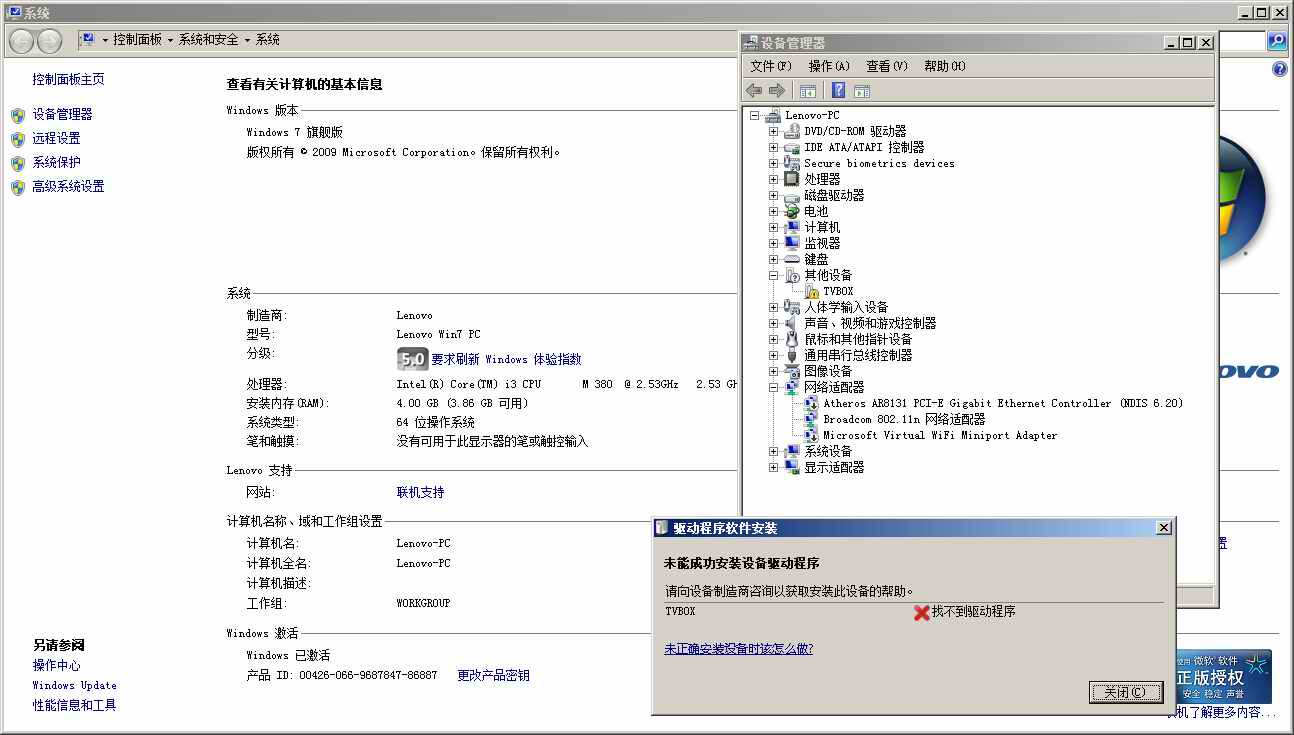Image resolution: width=1294 pixels, height=735 pixels.
Task: Select the Broadcom 802.11n adapter icon
Action: tap(811, 419)
